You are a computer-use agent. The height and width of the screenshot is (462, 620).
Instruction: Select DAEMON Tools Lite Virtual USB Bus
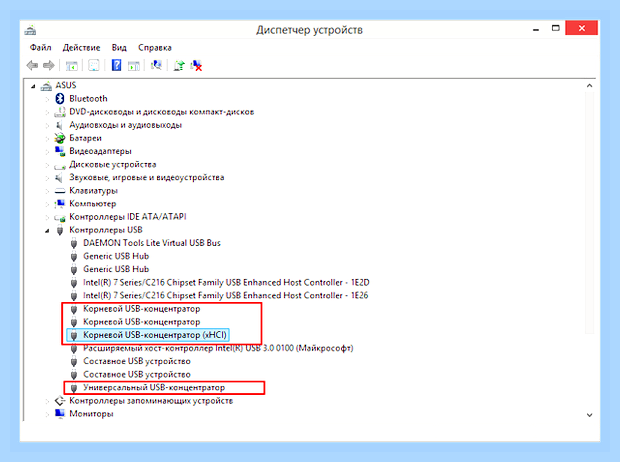152,243
